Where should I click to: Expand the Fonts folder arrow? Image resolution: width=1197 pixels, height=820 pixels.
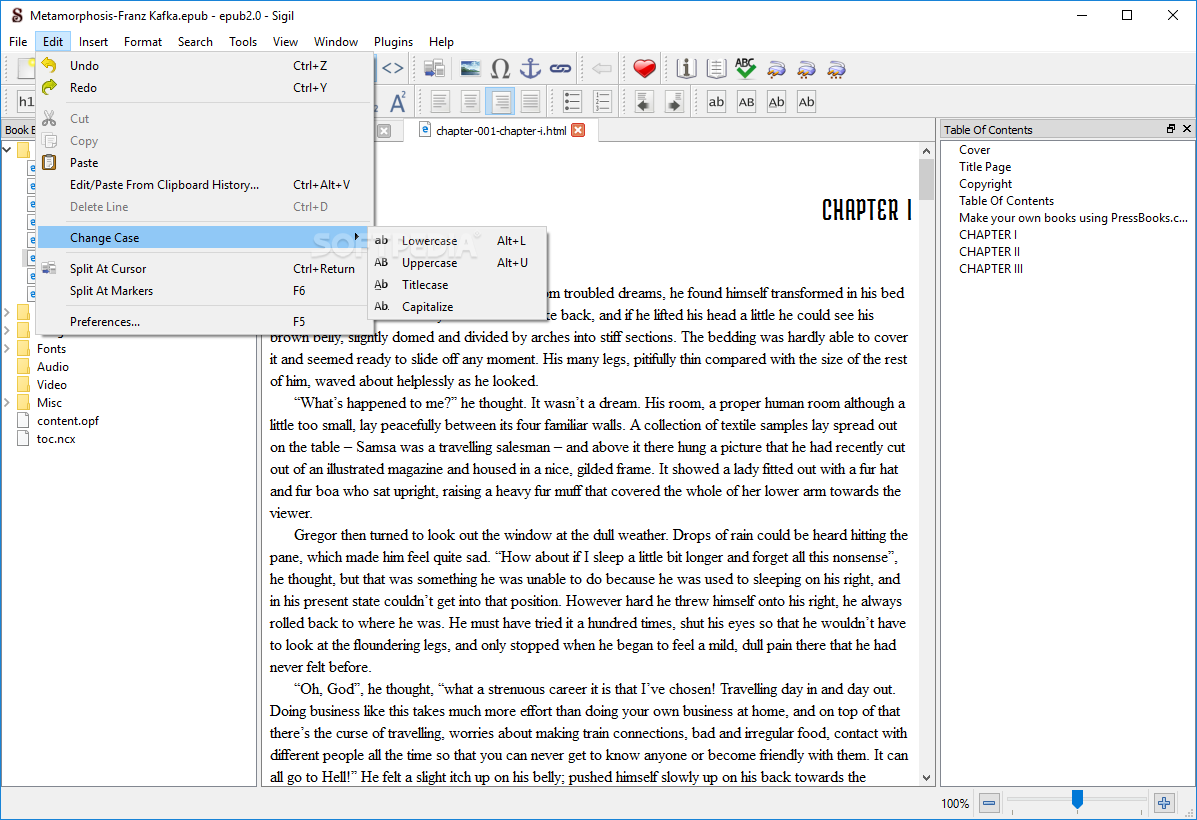click(x=7, y=348)
